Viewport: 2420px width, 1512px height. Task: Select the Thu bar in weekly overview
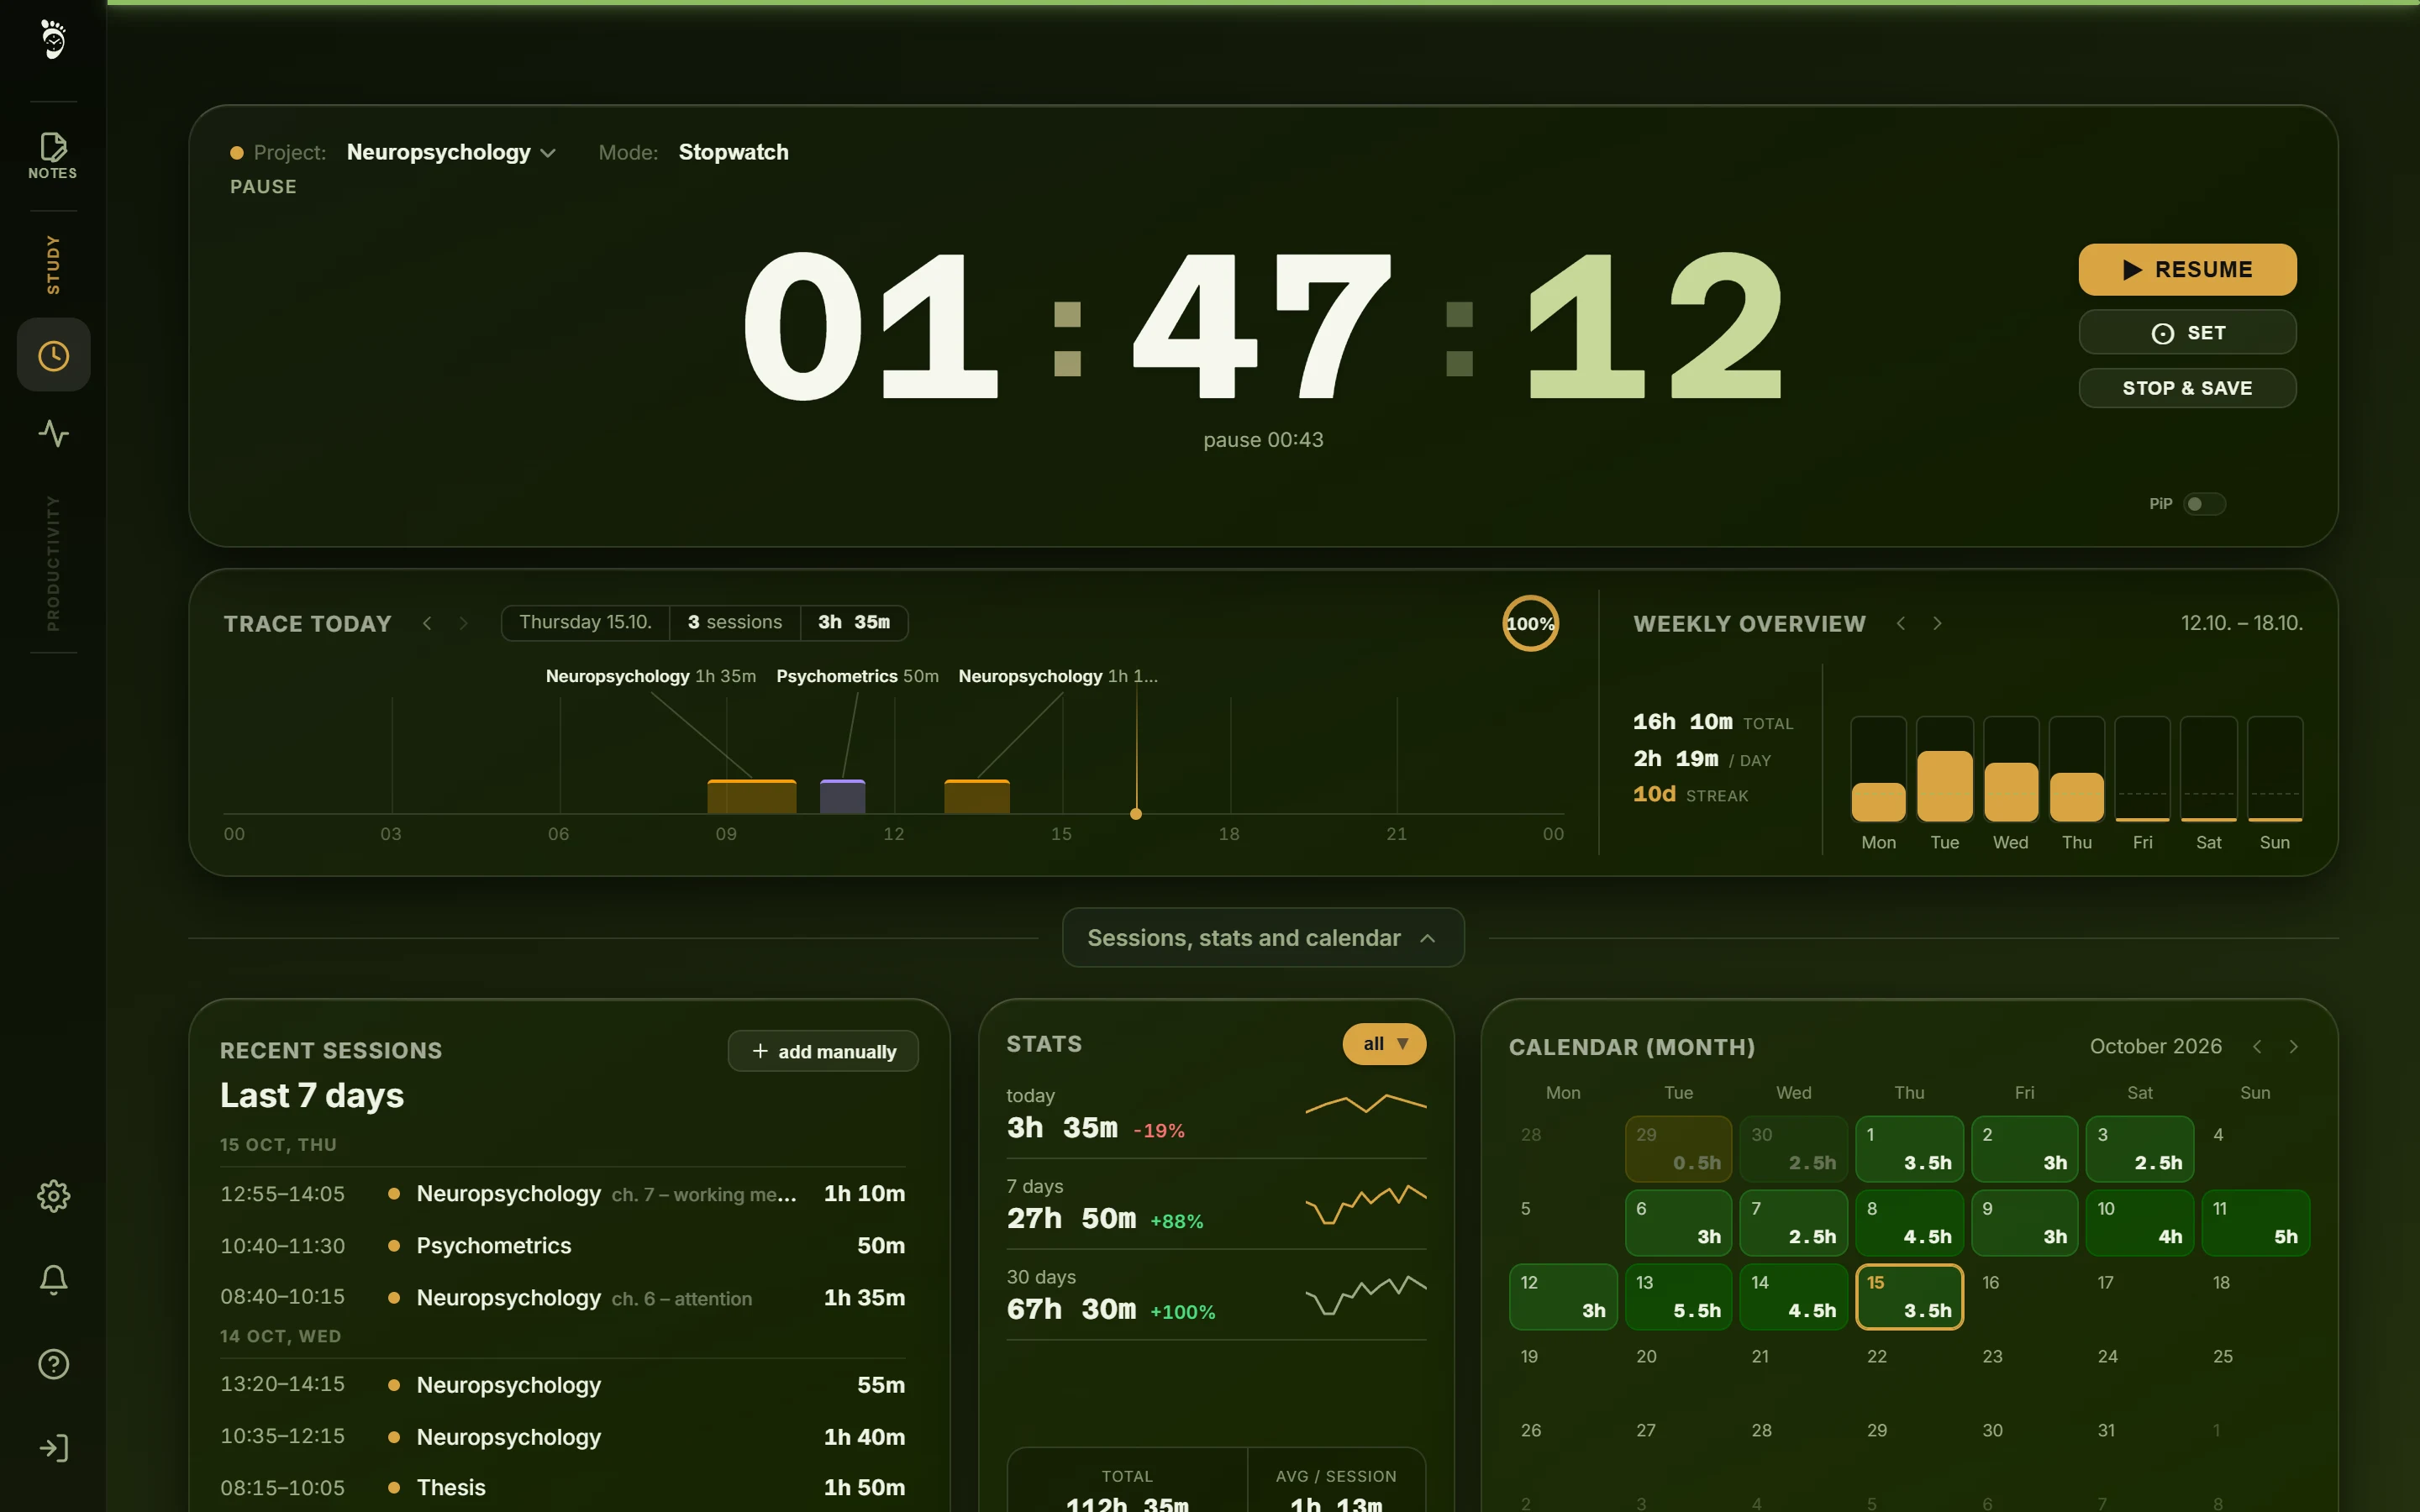pyautogui.click(x=2076, y=768)
